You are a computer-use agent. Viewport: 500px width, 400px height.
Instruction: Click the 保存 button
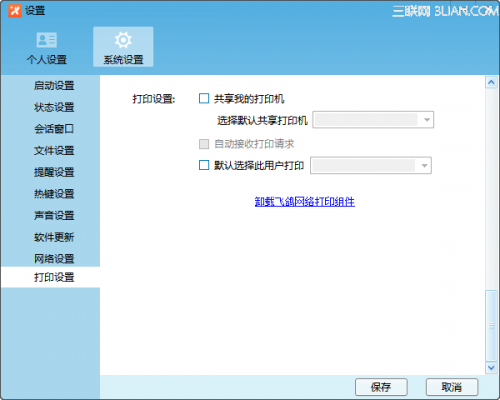[381, 387]
